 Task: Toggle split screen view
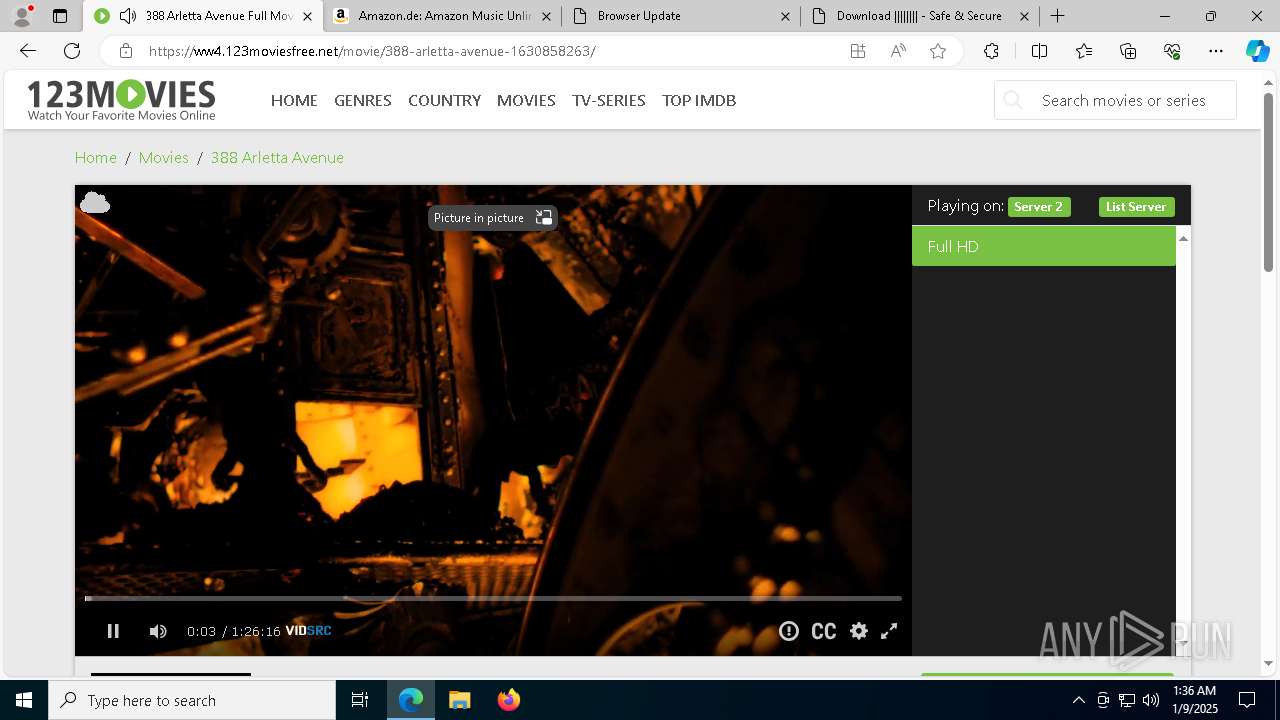[1039, 51]
